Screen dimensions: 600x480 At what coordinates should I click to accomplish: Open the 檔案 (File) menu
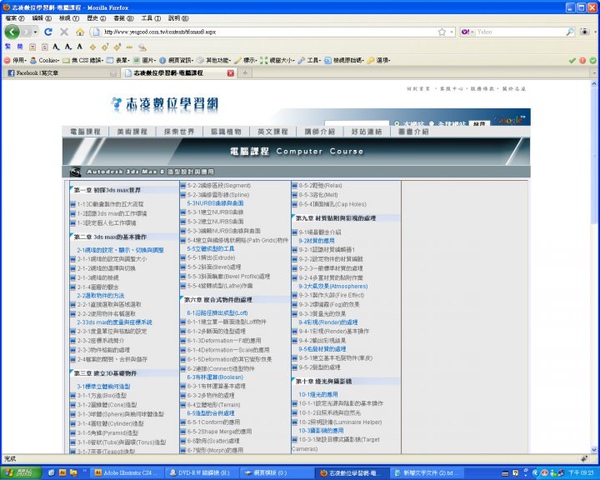[15, 18]
